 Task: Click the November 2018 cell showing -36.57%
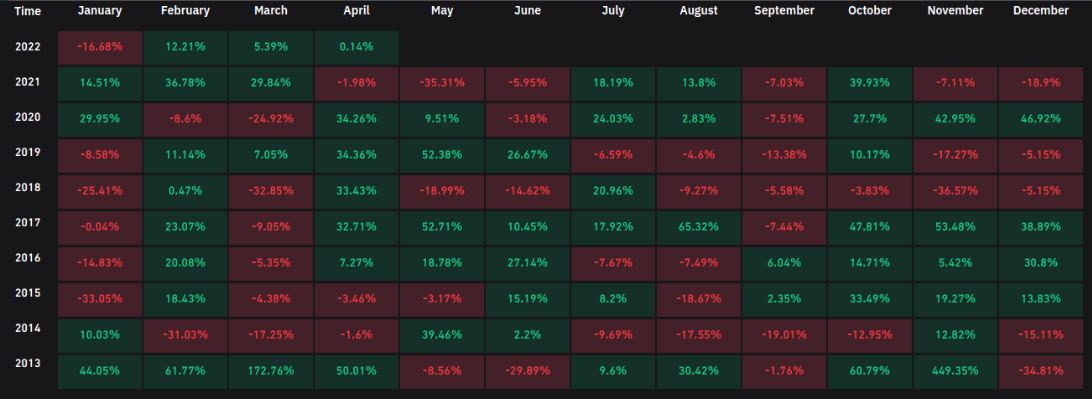tap(955, 191)
